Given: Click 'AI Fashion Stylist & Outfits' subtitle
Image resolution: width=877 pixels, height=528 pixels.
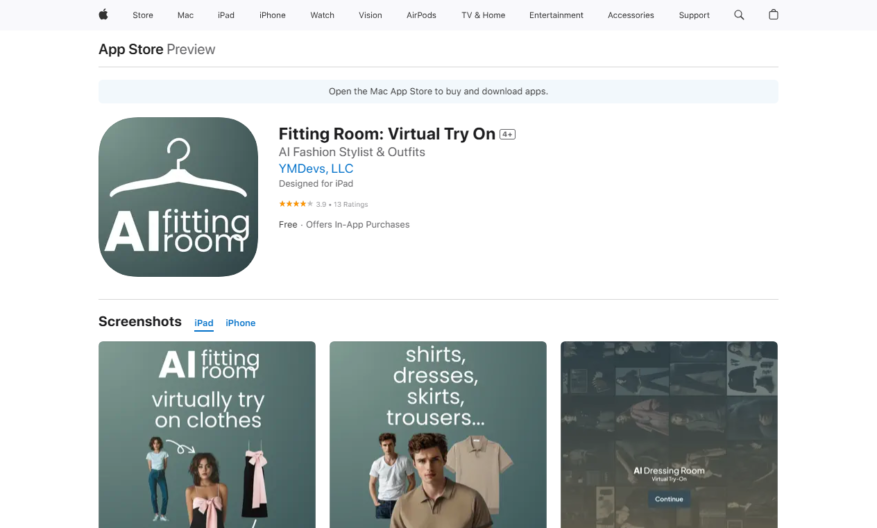Looking at the screenshot, I should click(352, 152).
